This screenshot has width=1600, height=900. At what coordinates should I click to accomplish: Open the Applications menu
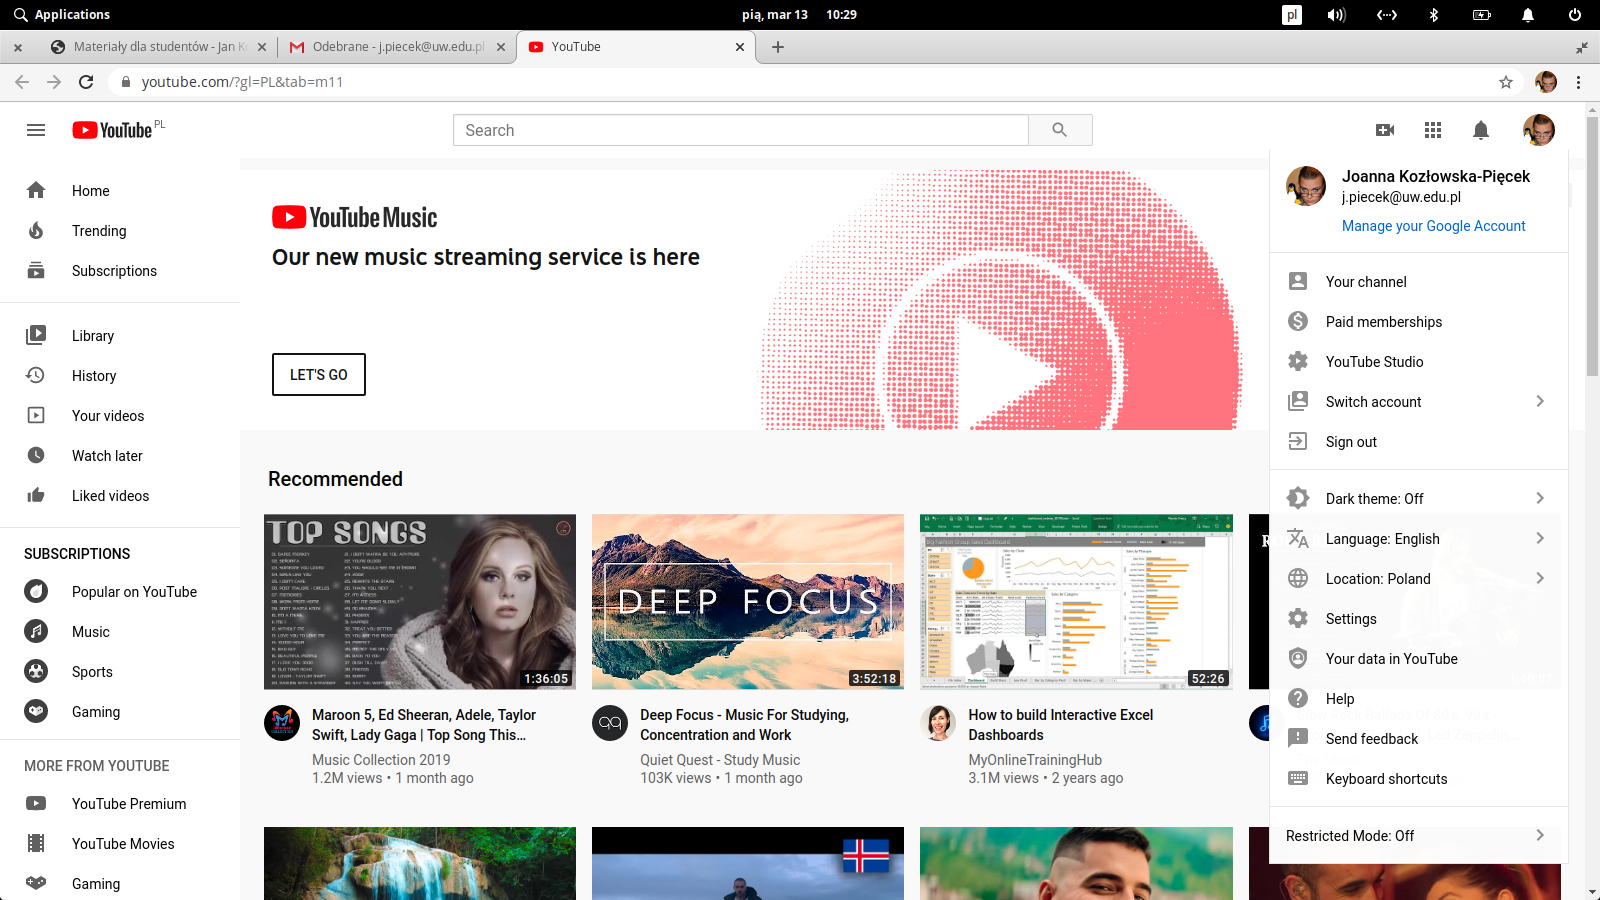[62, 14]
